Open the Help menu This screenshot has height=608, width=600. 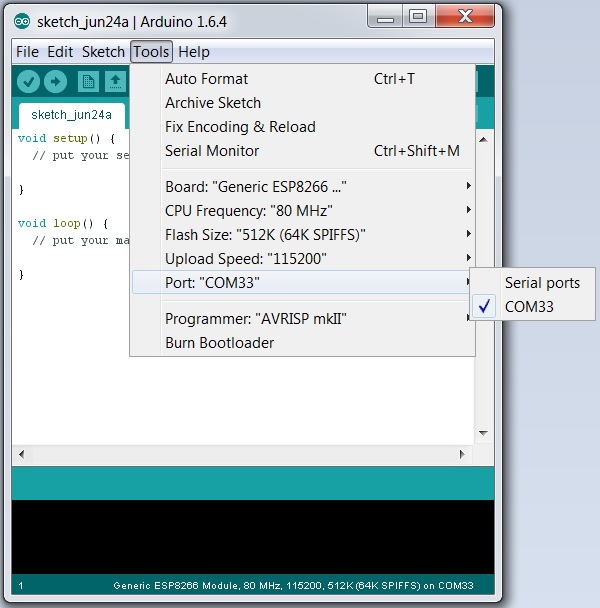pyautogui.click(x=194, y=52)
